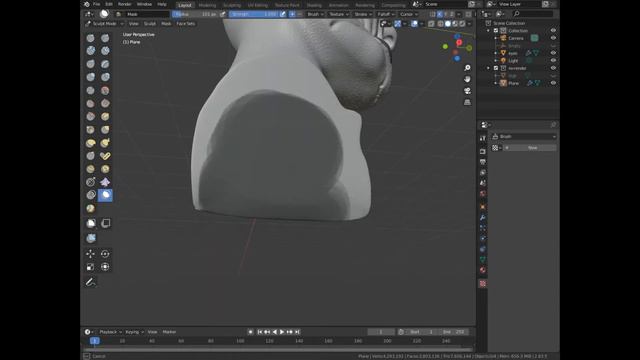Image resolution: width=640 pixels, height=360 pixels.
Task: Open the Texture header dropdown
Action: coord(339,14)
